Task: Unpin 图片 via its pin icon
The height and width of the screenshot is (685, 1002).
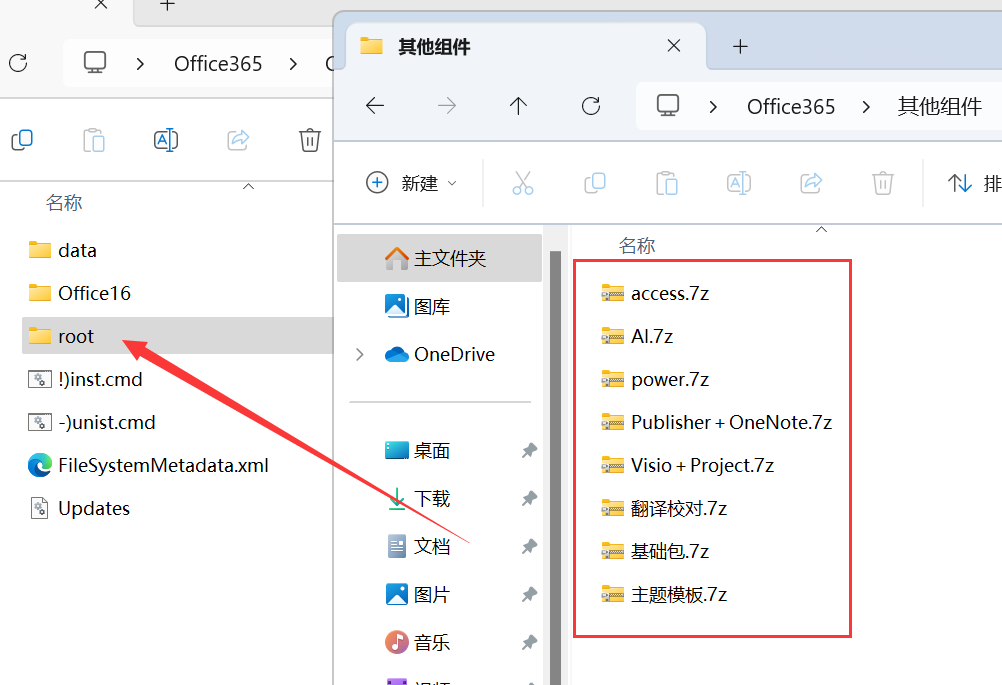Action: (x=529, y=594)
